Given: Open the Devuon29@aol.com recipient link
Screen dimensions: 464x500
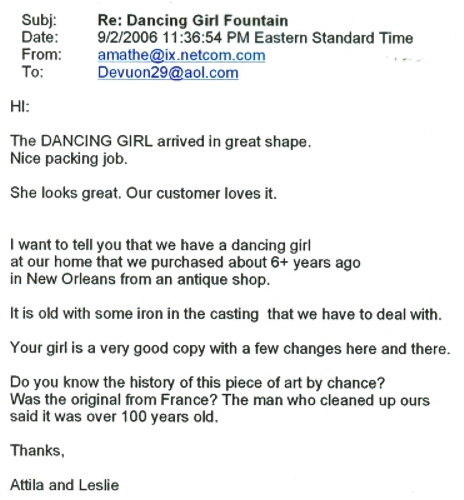Looking at the screenshot, I should coord(168,72).
